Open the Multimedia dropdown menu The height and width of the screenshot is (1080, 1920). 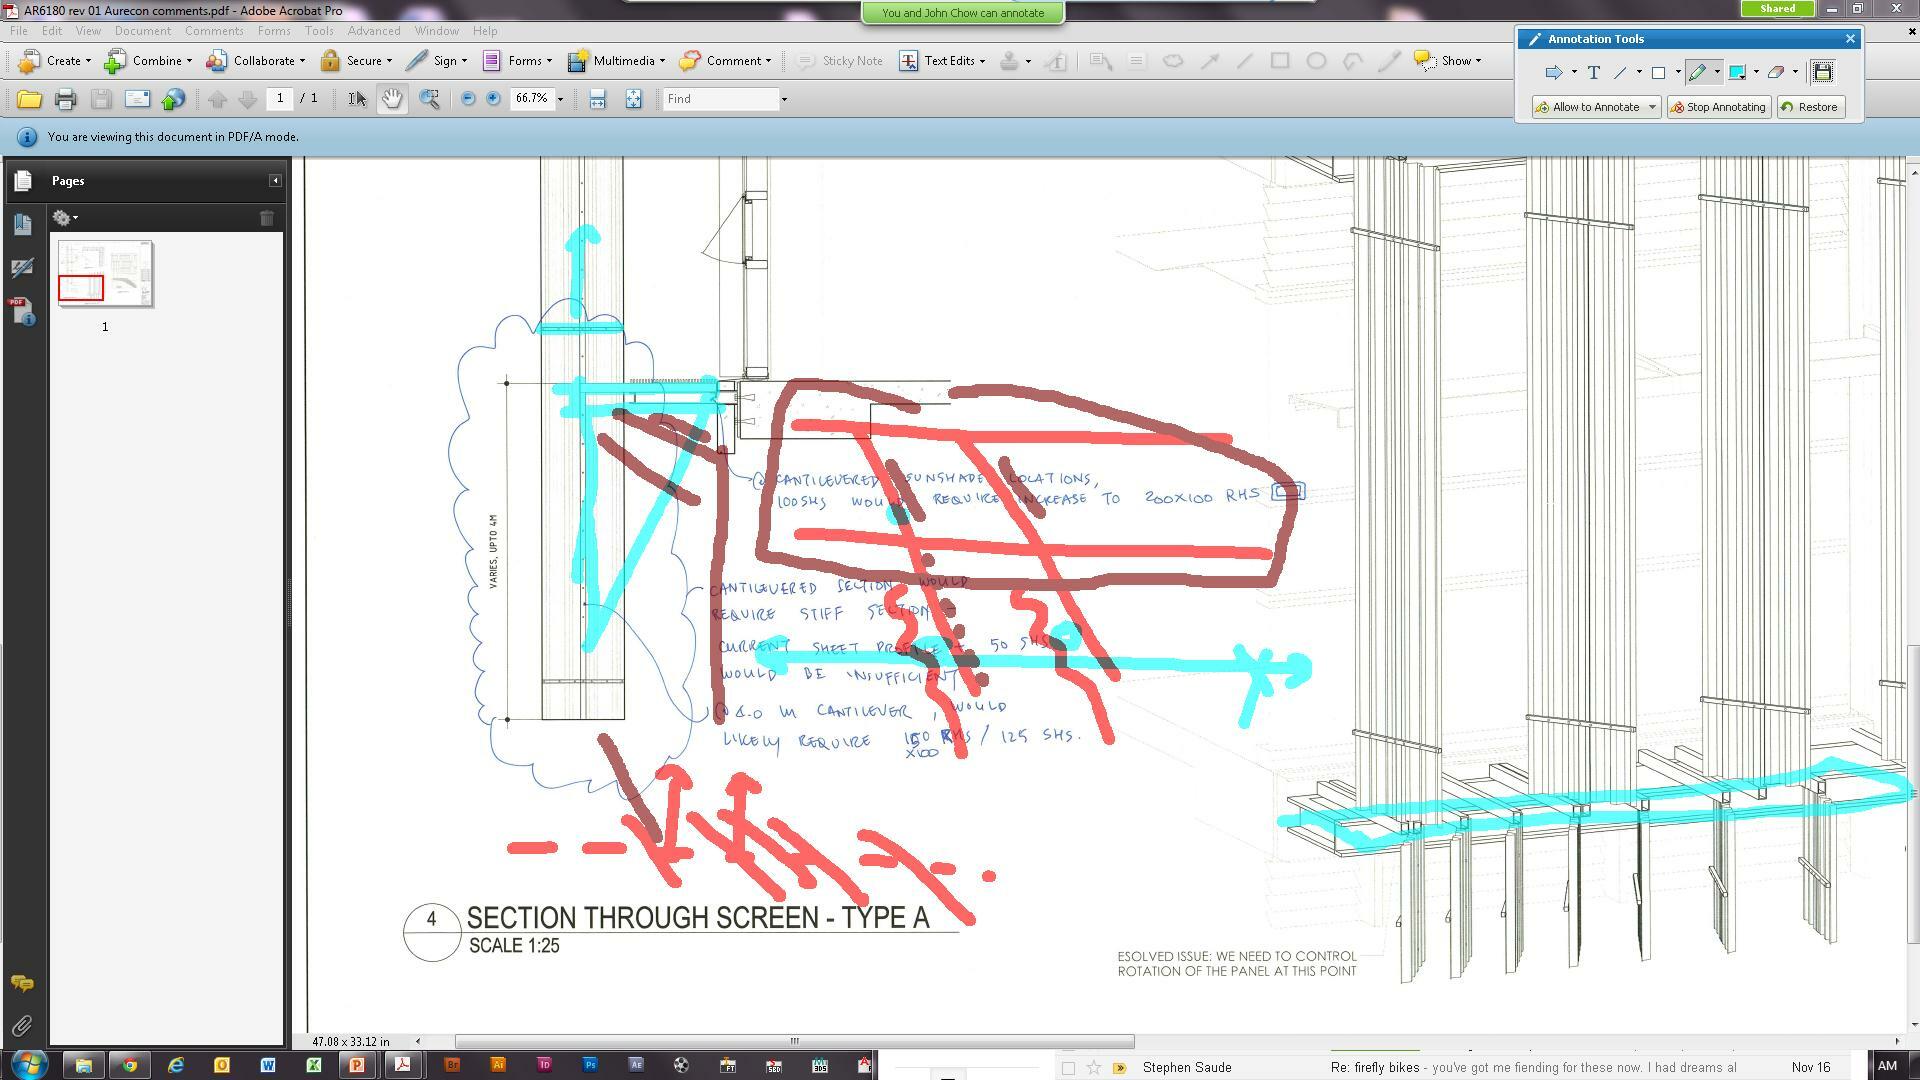pos(616,61)
